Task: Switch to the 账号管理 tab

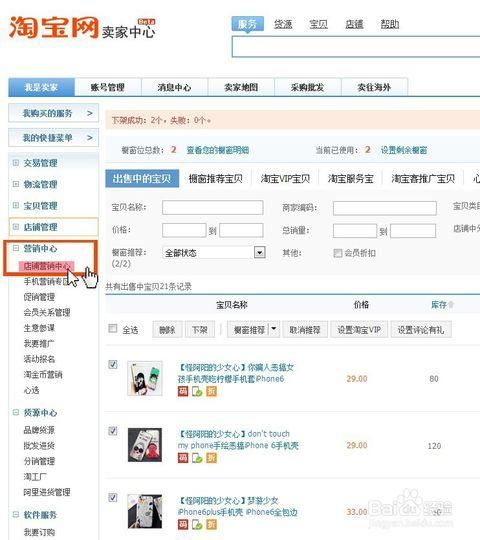Action: click(107, 87)
